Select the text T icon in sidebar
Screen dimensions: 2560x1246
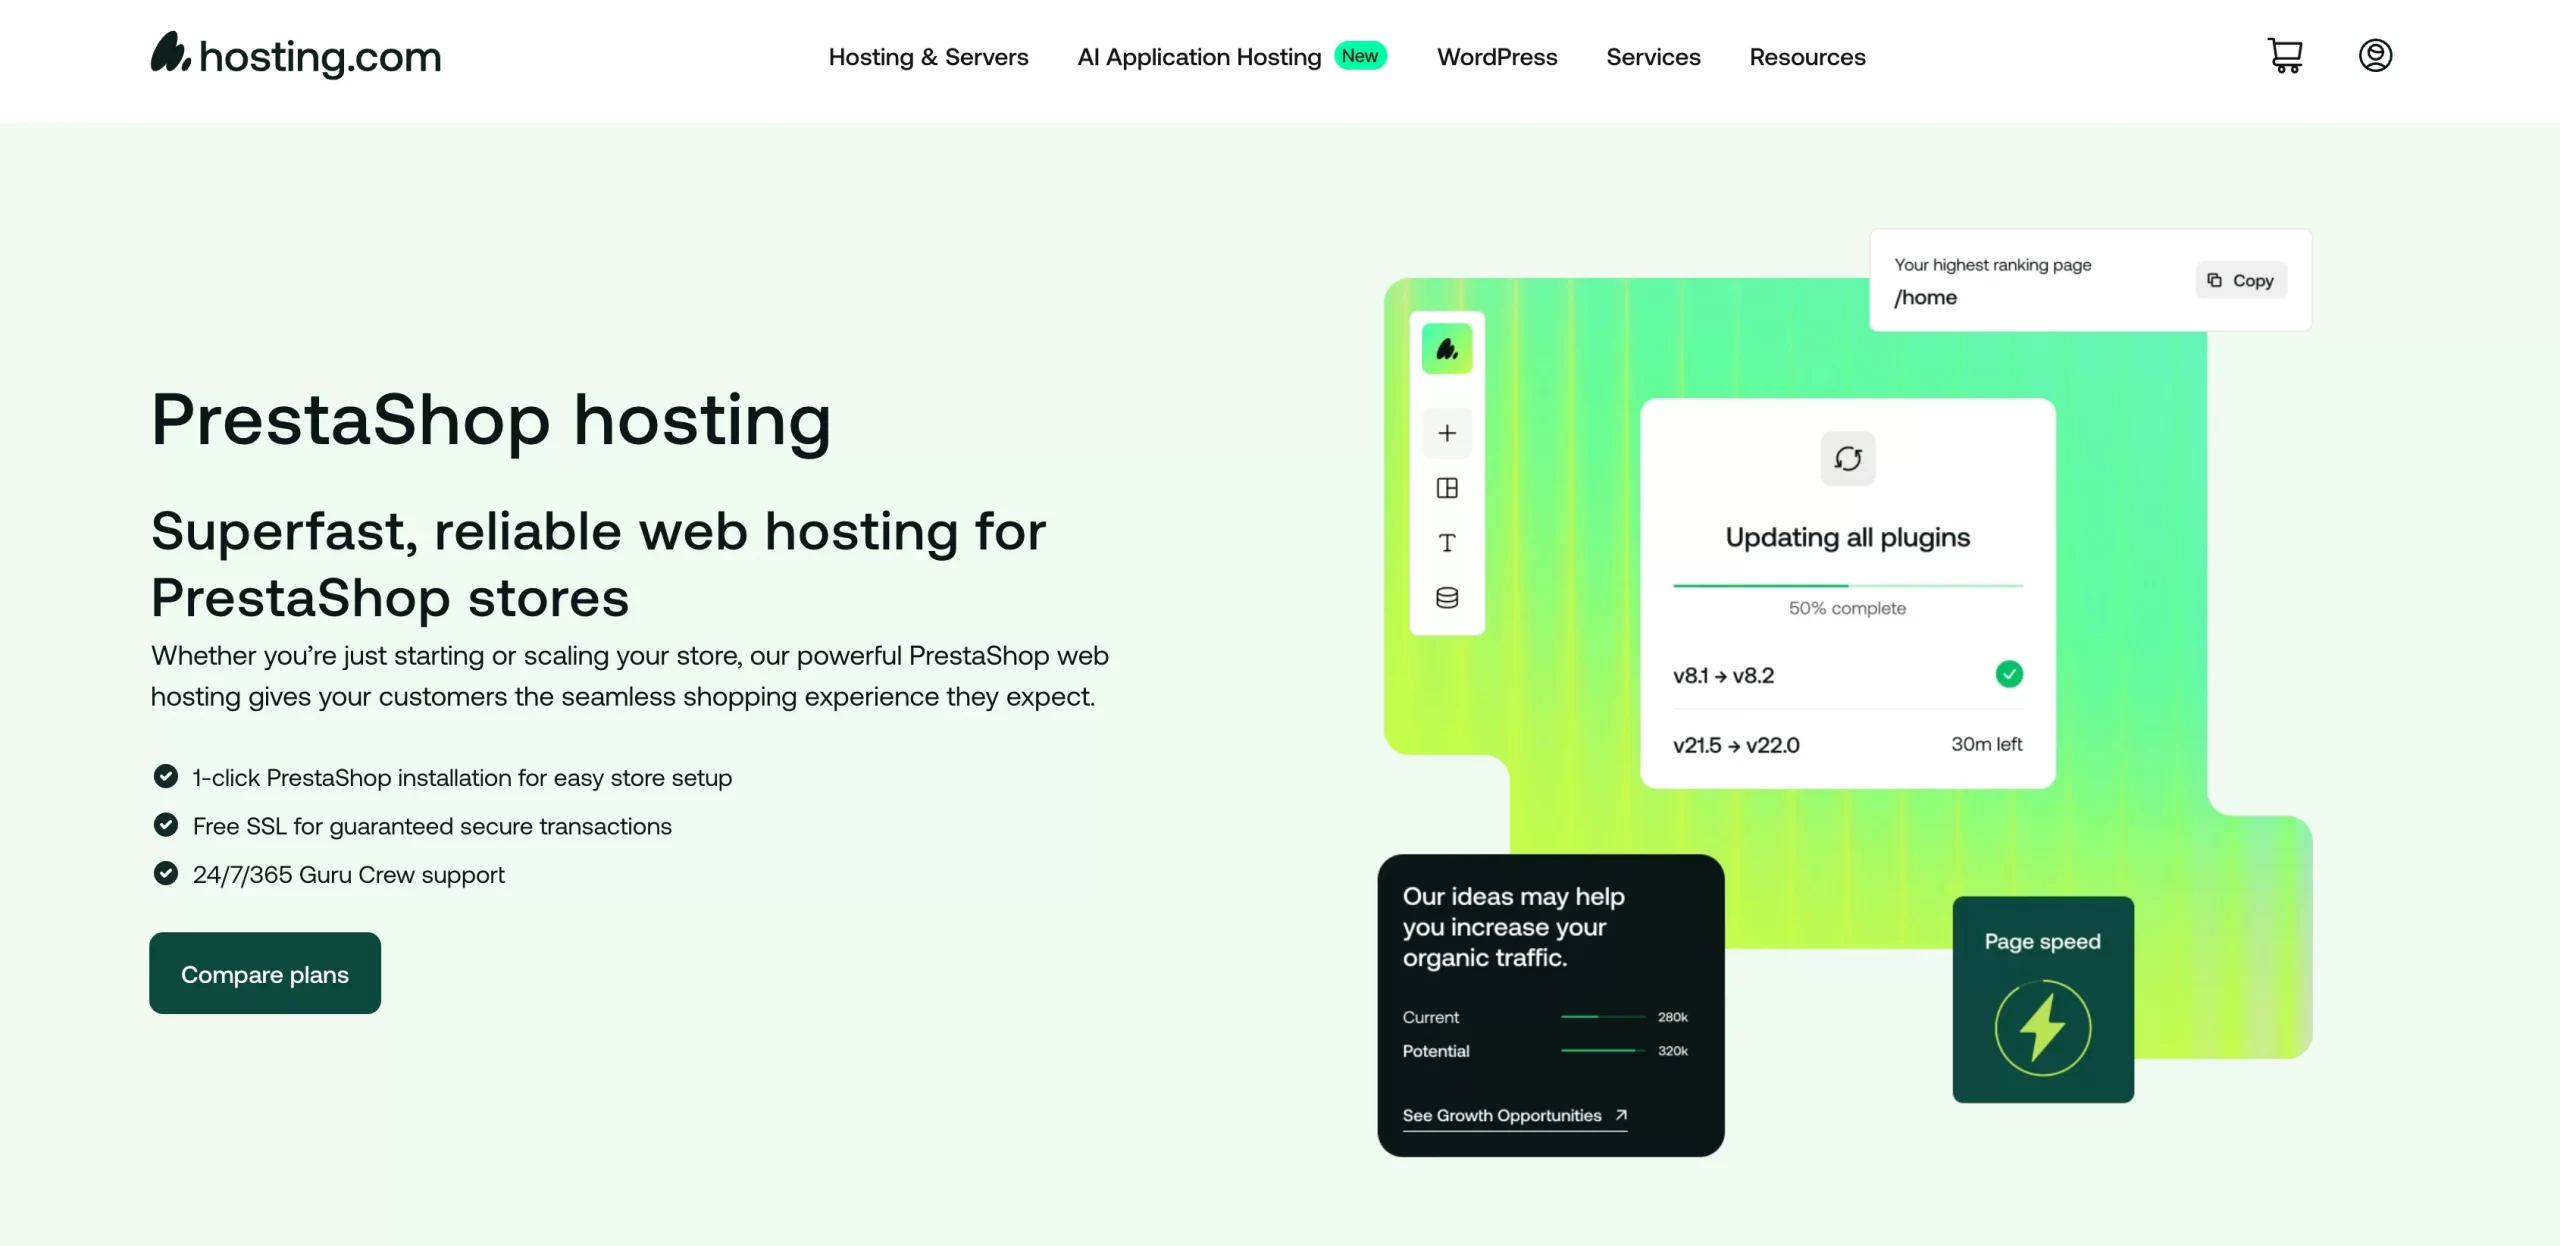[1447, 543]
